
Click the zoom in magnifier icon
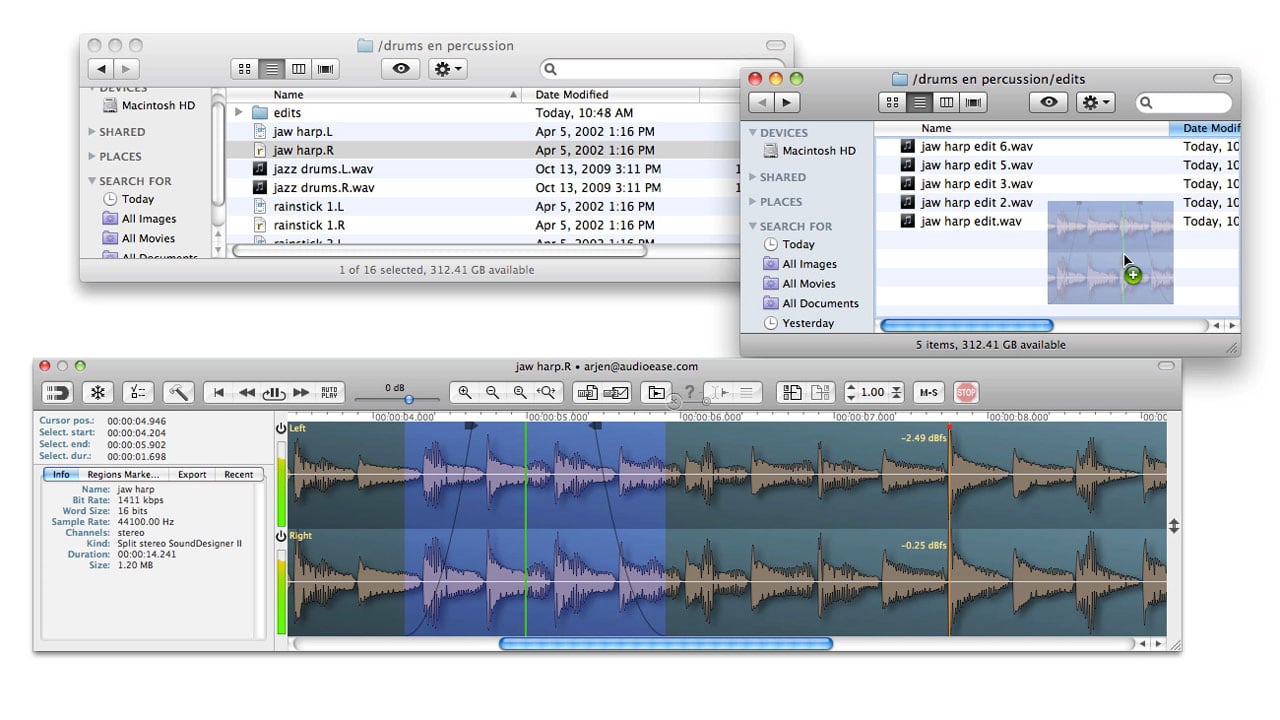[x=465, y=393]
